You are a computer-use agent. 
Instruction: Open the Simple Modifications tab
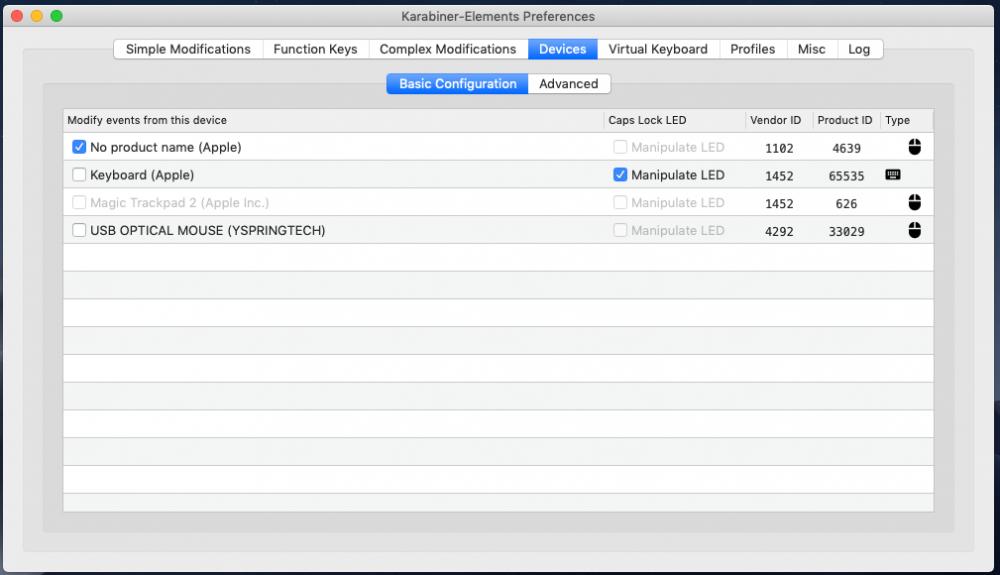[188, 49]
